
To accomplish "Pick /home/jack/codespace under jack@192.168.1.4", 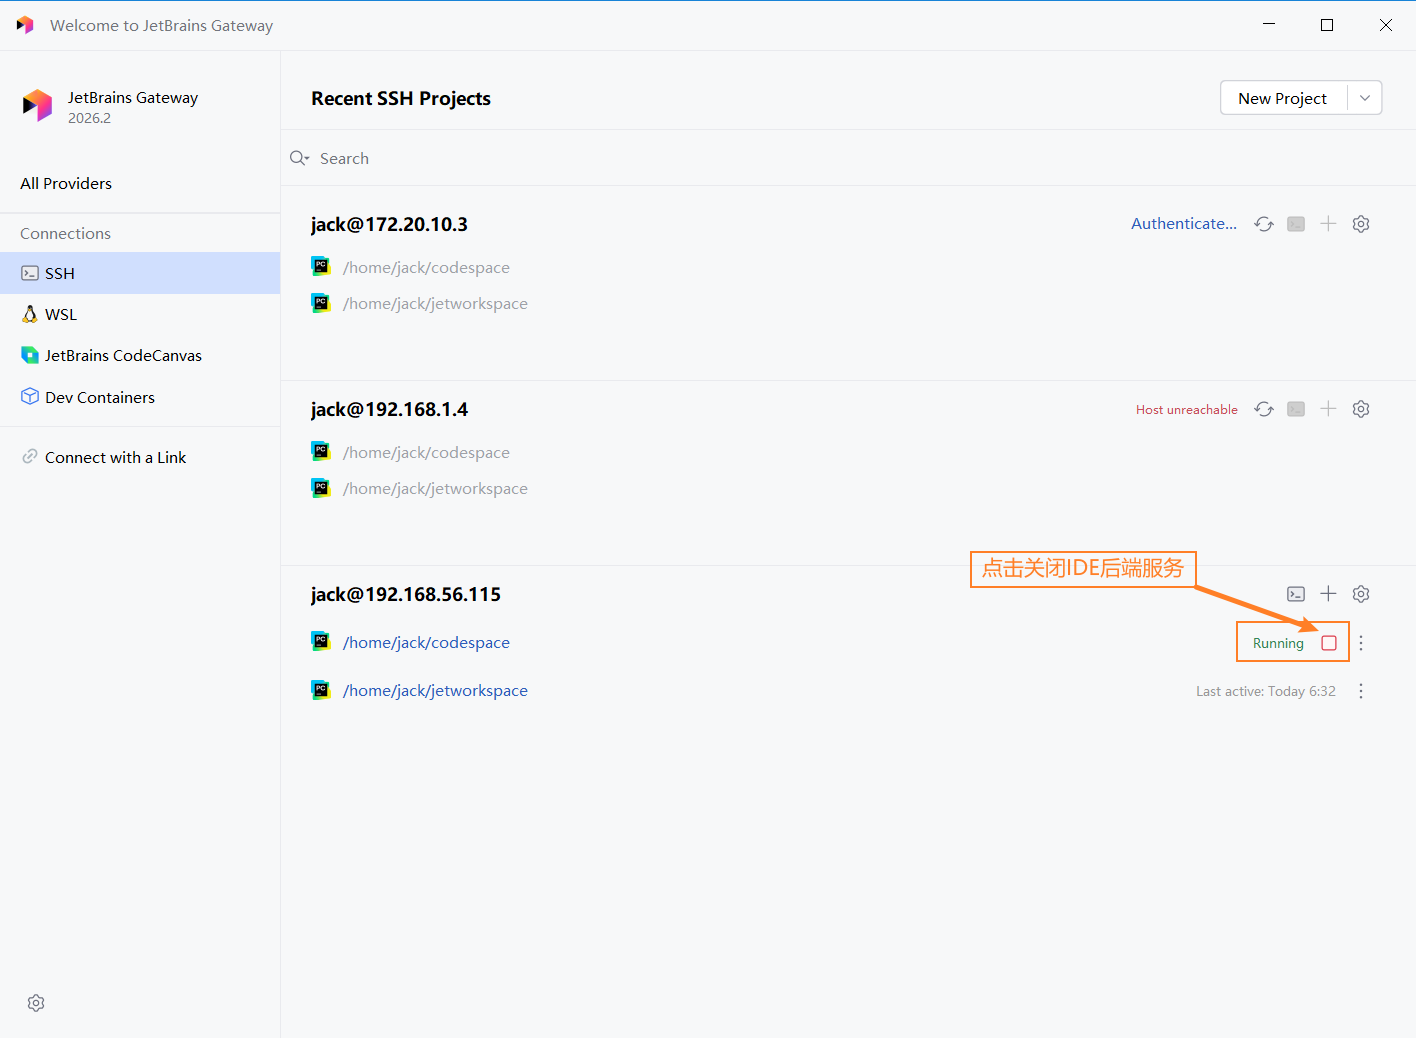I will (x=426, y=452).
